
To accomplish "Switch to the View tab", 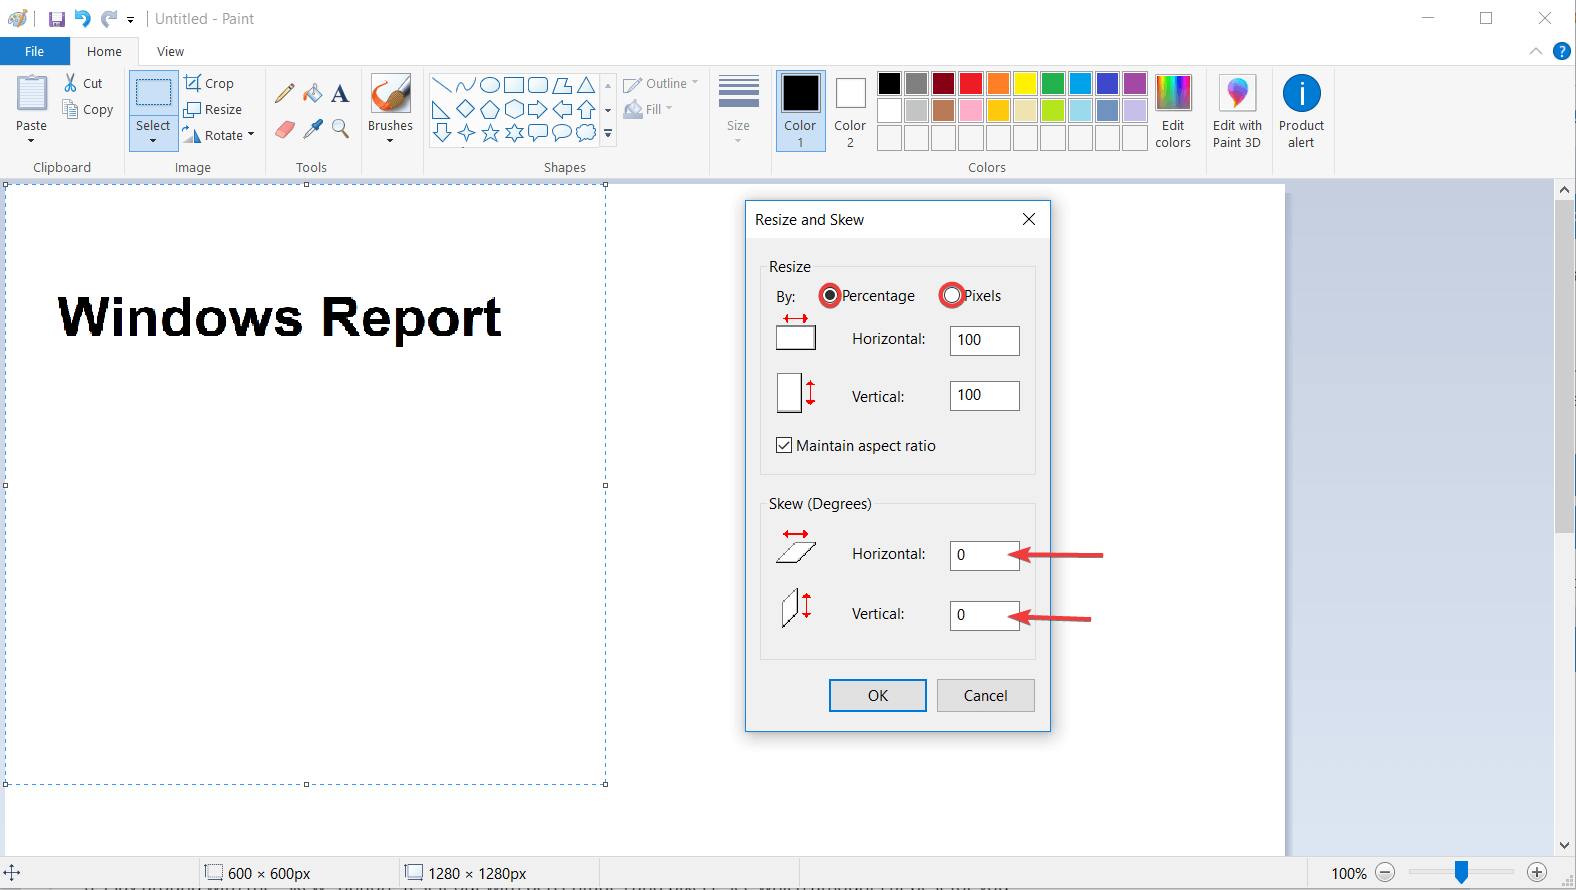I will tap(170, 51).
